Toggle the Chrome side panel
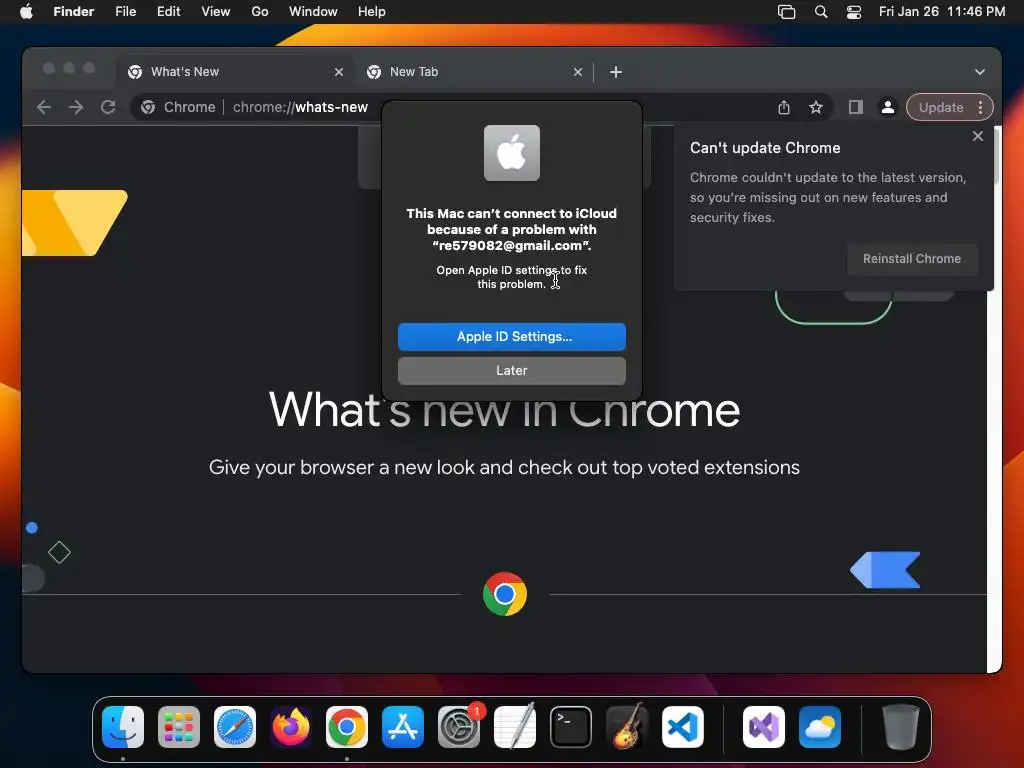 pyautogui.click(x=856, y=107)
